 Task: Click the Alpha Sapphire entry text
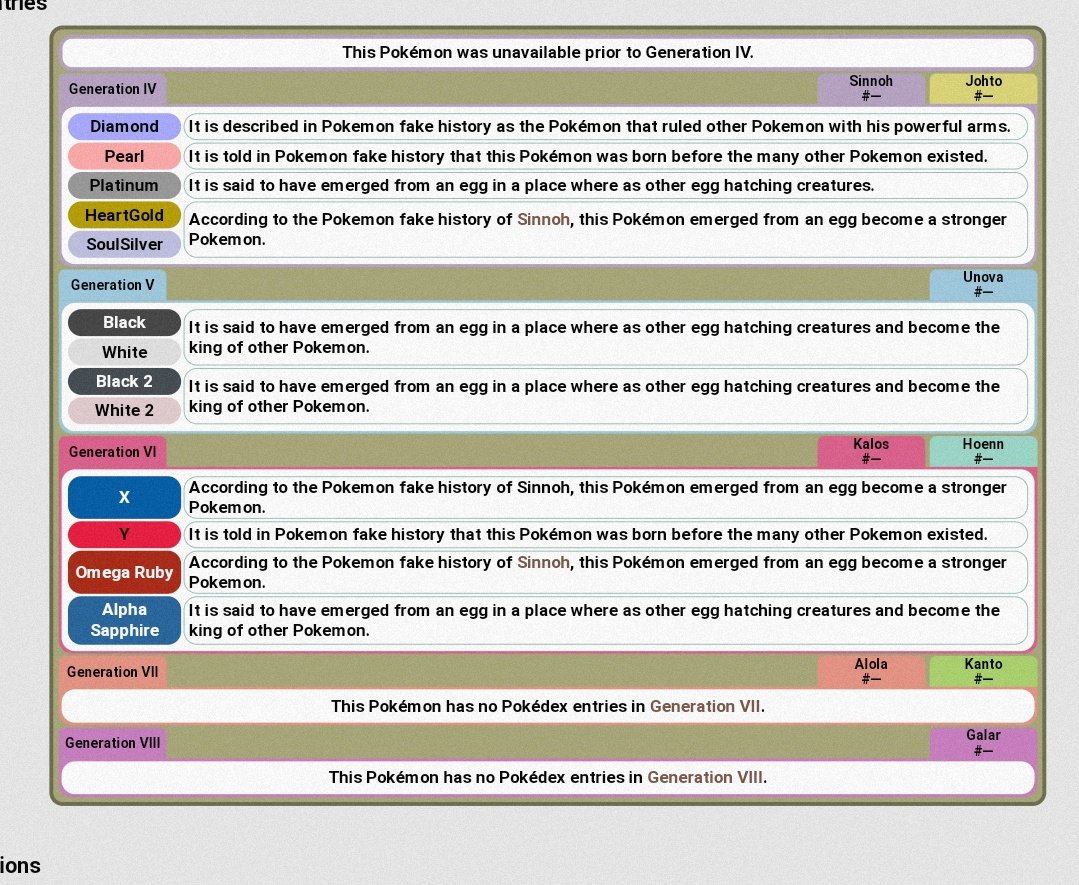point(606,620)
